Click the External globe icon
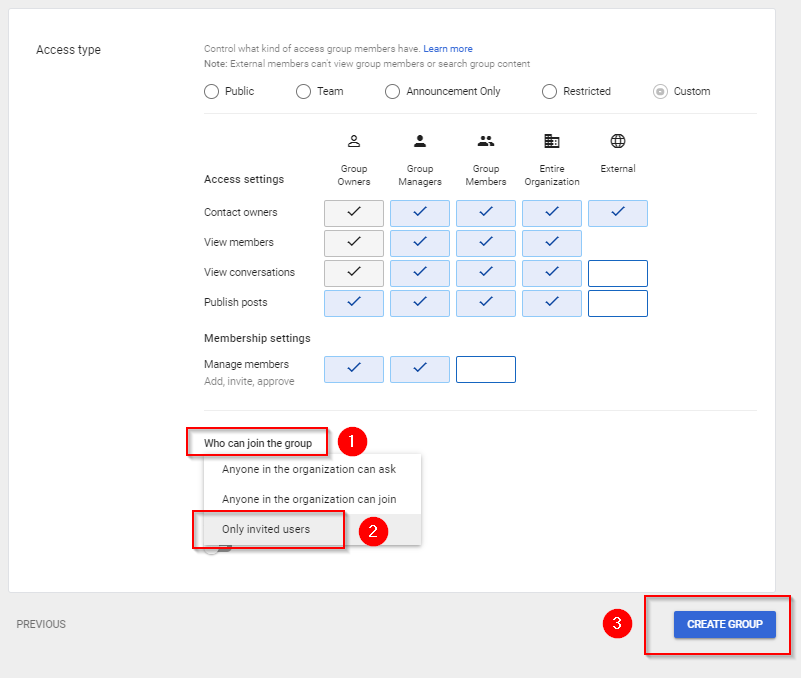 click(x=618, y=141)
